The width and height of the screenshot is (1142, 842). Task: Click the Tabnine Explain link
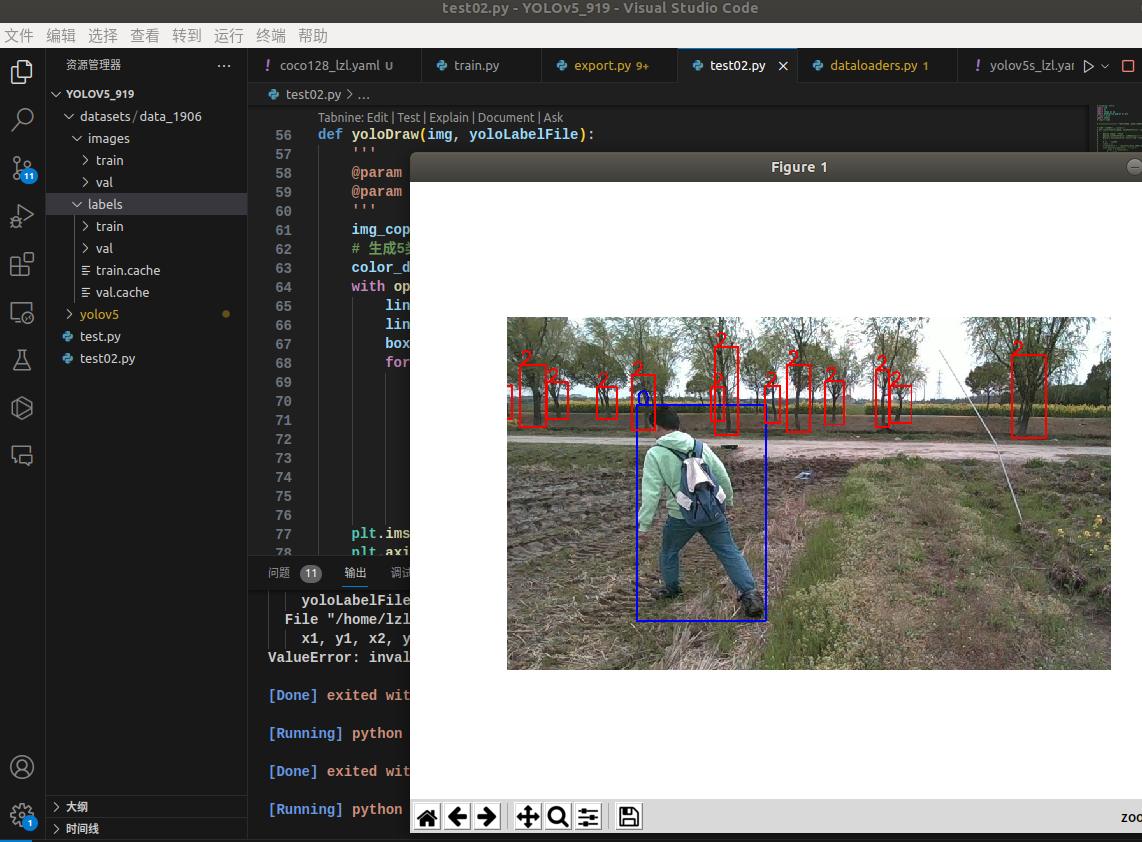(x=449, y=117)
